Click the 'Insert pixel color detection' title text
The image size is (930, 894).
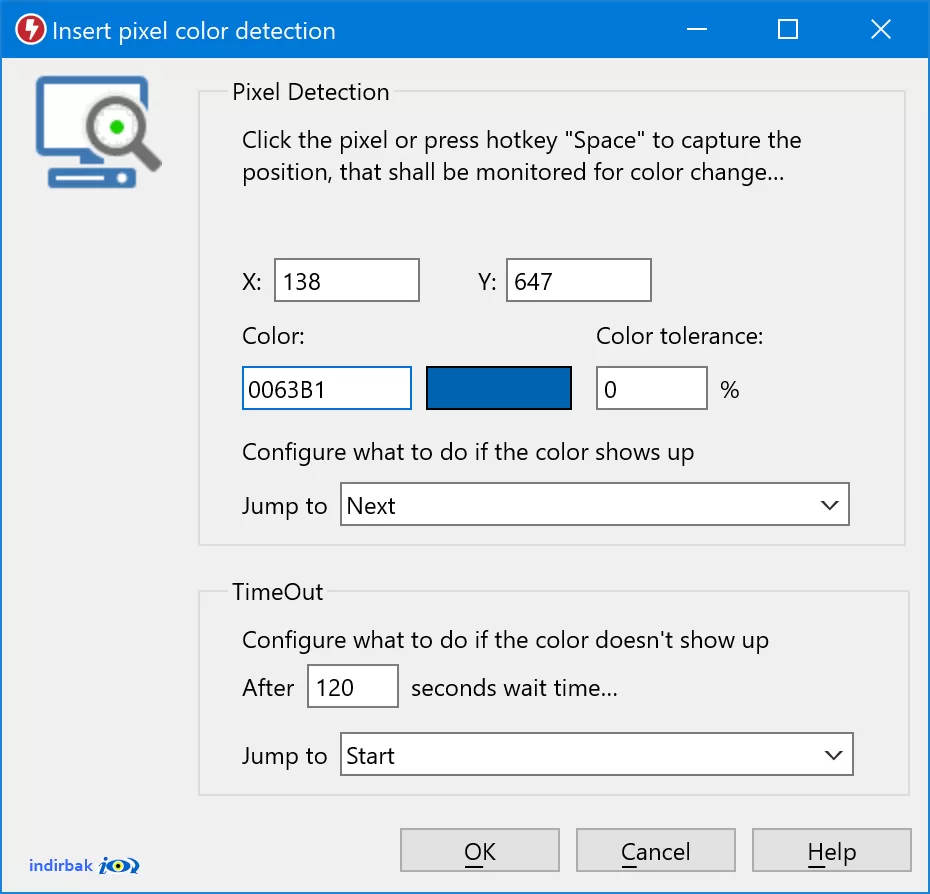tap(194, 31)
